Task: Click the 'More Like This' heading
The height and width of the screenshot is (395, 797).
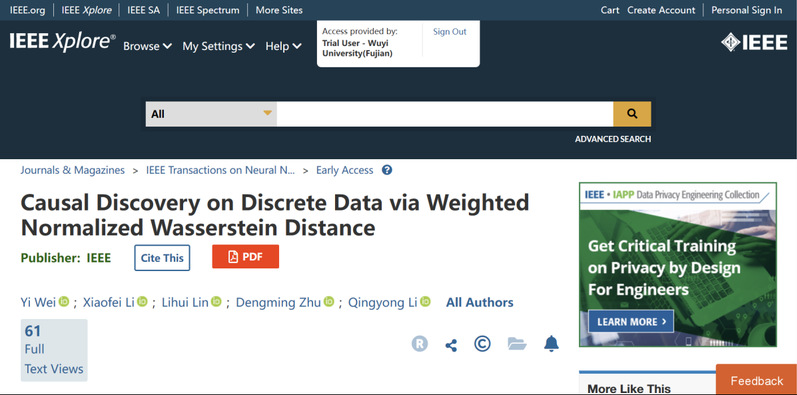Action: pos(629,388)
